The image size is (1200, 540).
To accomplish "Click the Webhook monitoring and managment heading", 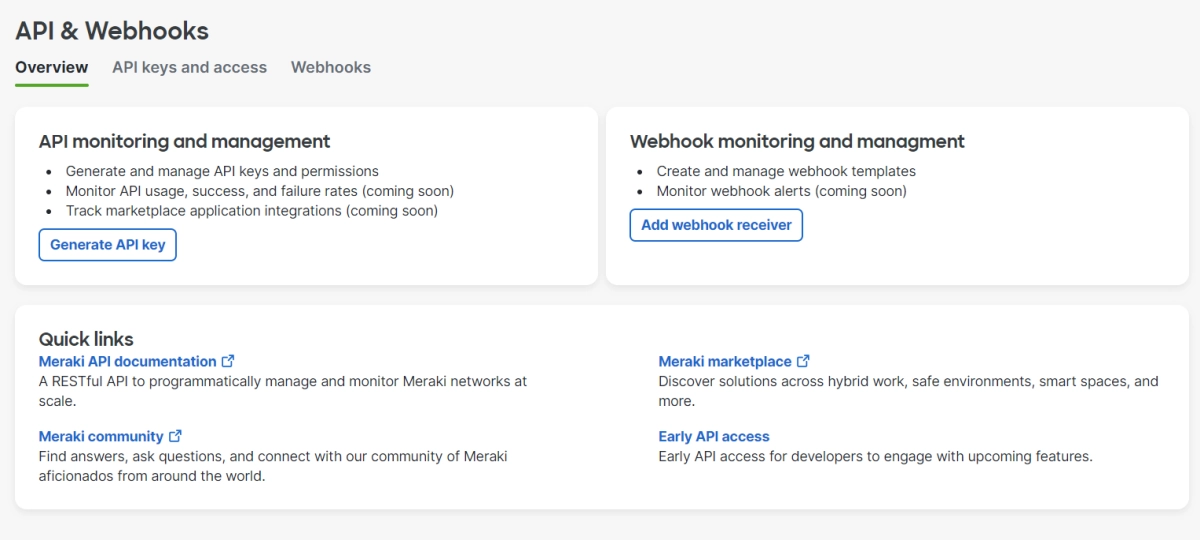I will pyautogui.click(x=798, y=141).
